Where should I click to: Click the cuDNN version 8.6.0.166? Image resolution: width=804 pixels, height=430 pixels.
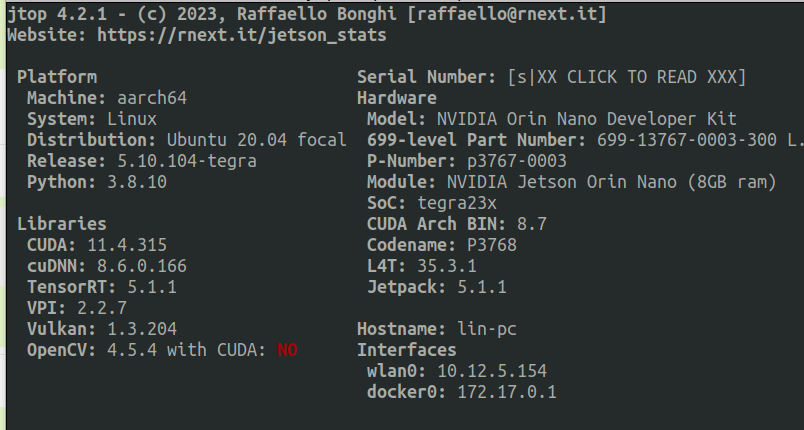[x=141, y=266]
